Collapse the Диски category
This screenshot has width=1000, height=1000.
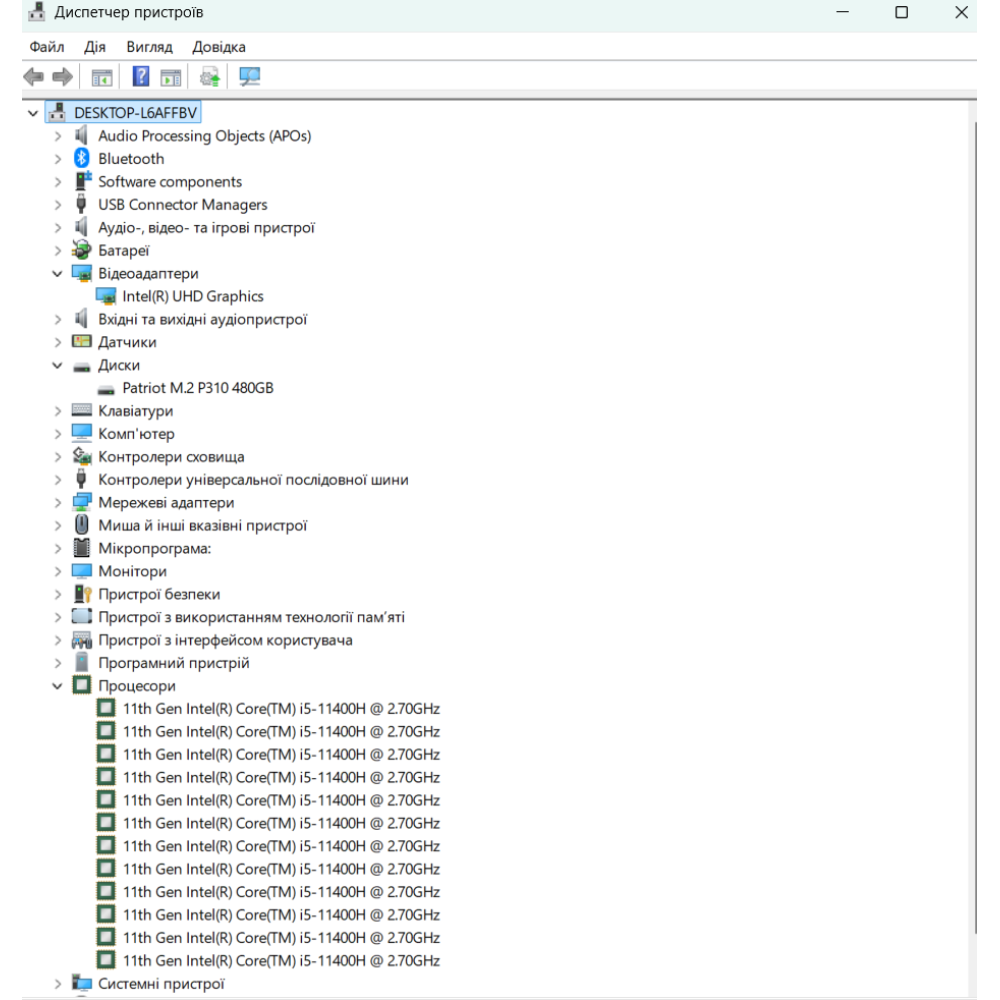click(58, 366)
